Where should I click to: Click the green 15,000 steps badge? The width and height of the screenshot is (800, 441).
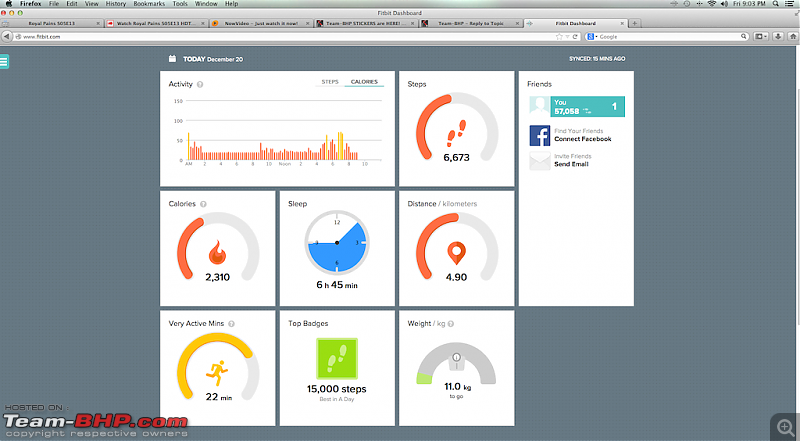click(x=337, y=358)
